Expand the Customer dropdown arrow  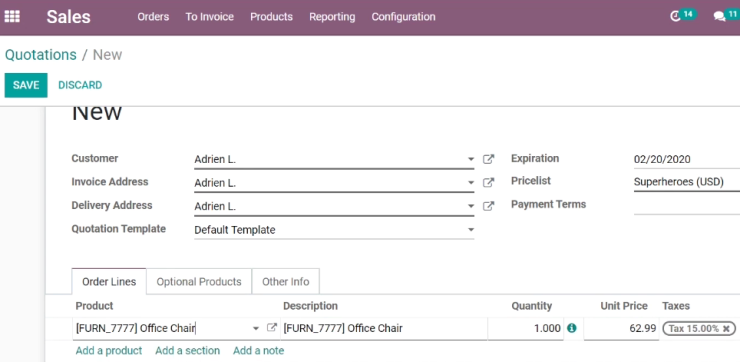471,159
